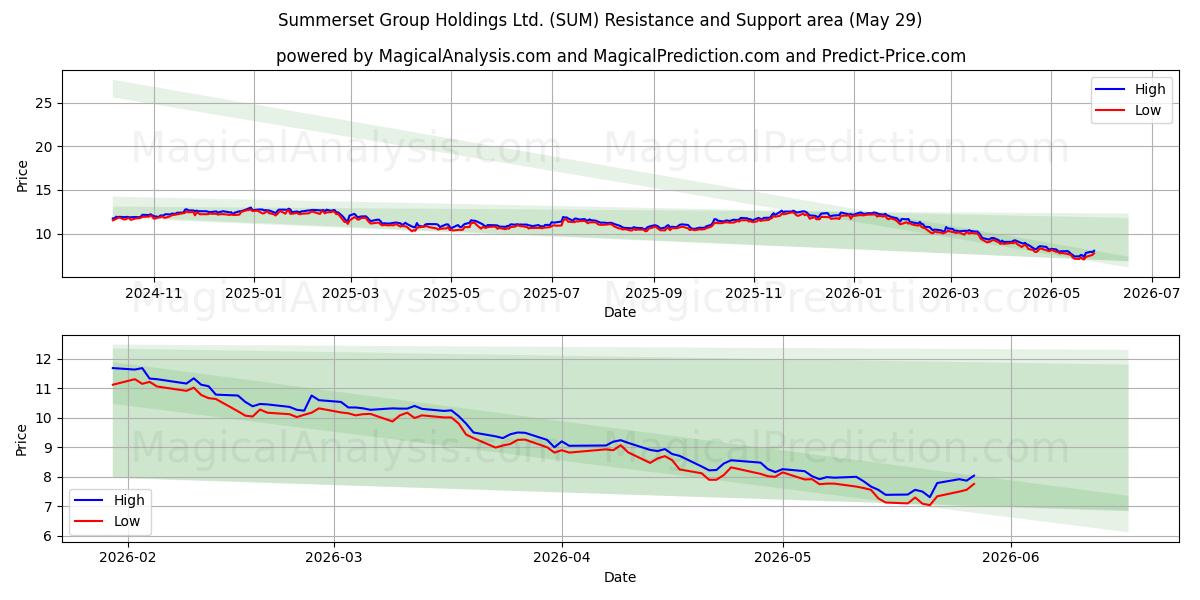
Task: Click the top chart's 'Date' axis label
Action: 620,313
